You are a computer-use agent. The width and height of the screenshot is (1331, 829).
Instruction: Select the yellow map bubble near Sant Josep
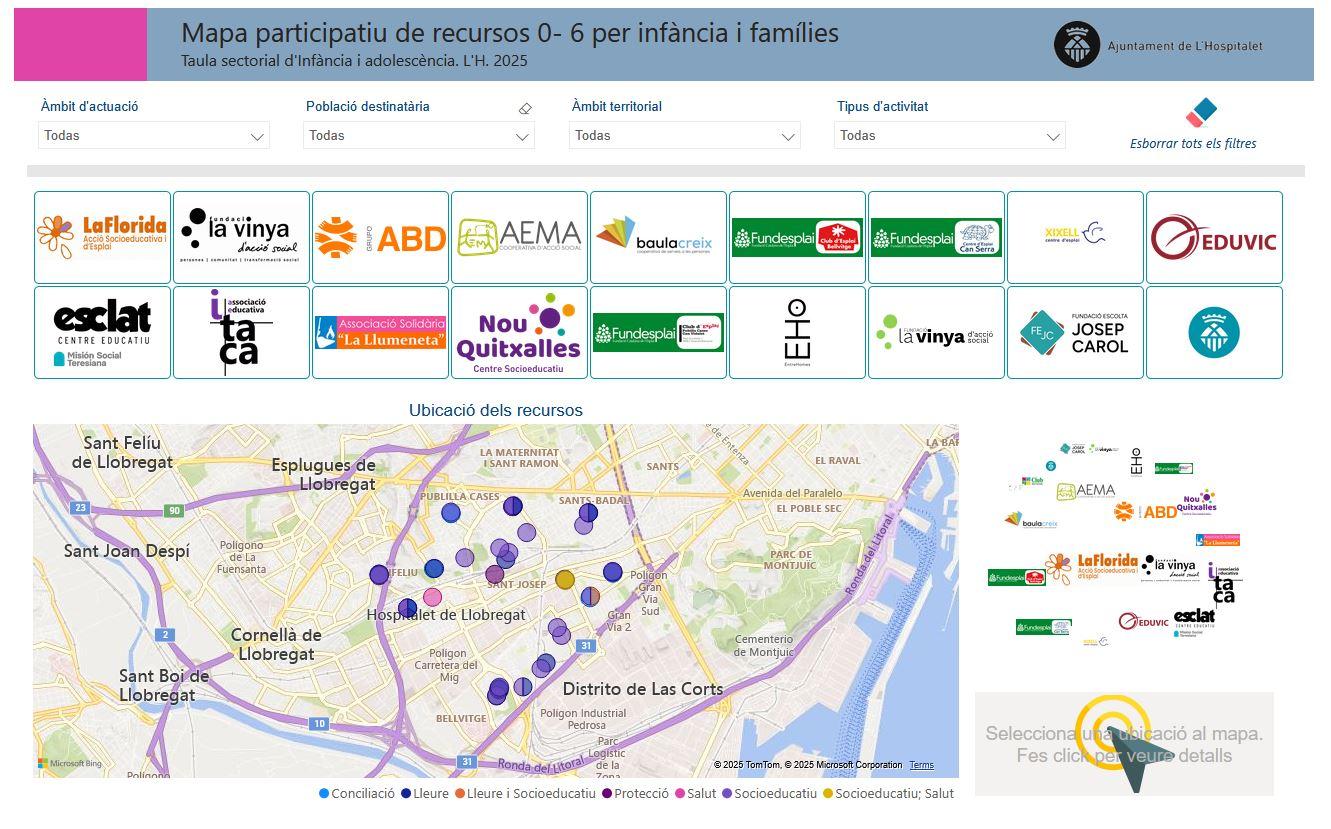564,580
